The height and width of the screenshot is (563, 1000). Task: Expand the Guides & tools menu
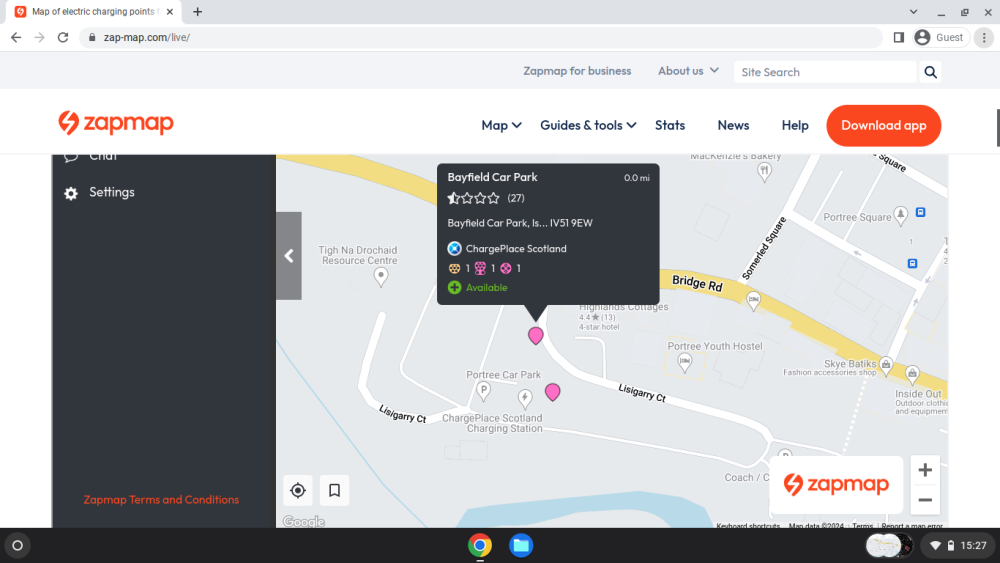(x=588, y=126)
